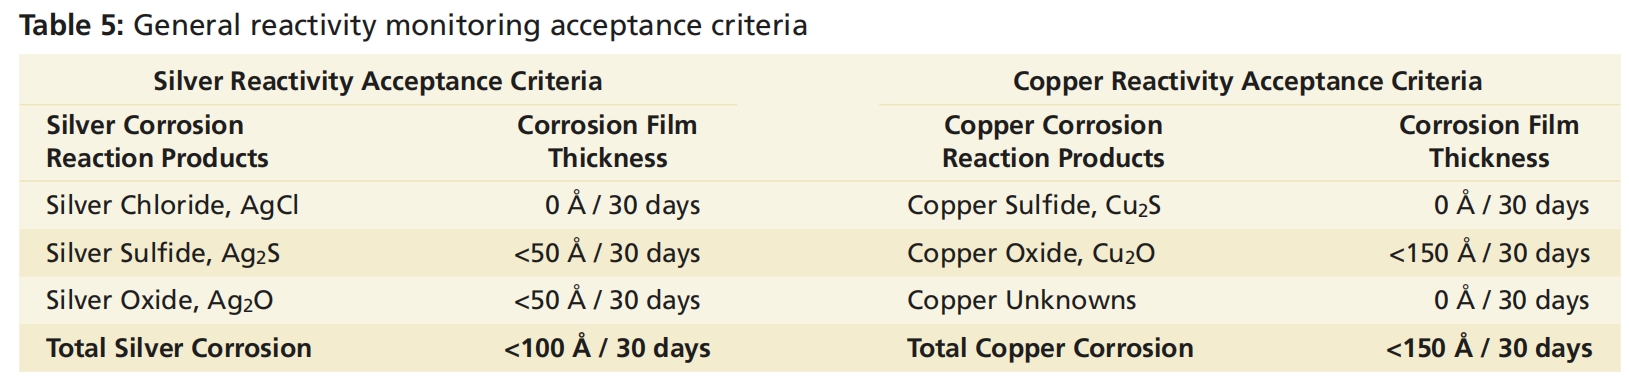Click Silver Chloride 0 Å / 30 days value

click(623, 206)
